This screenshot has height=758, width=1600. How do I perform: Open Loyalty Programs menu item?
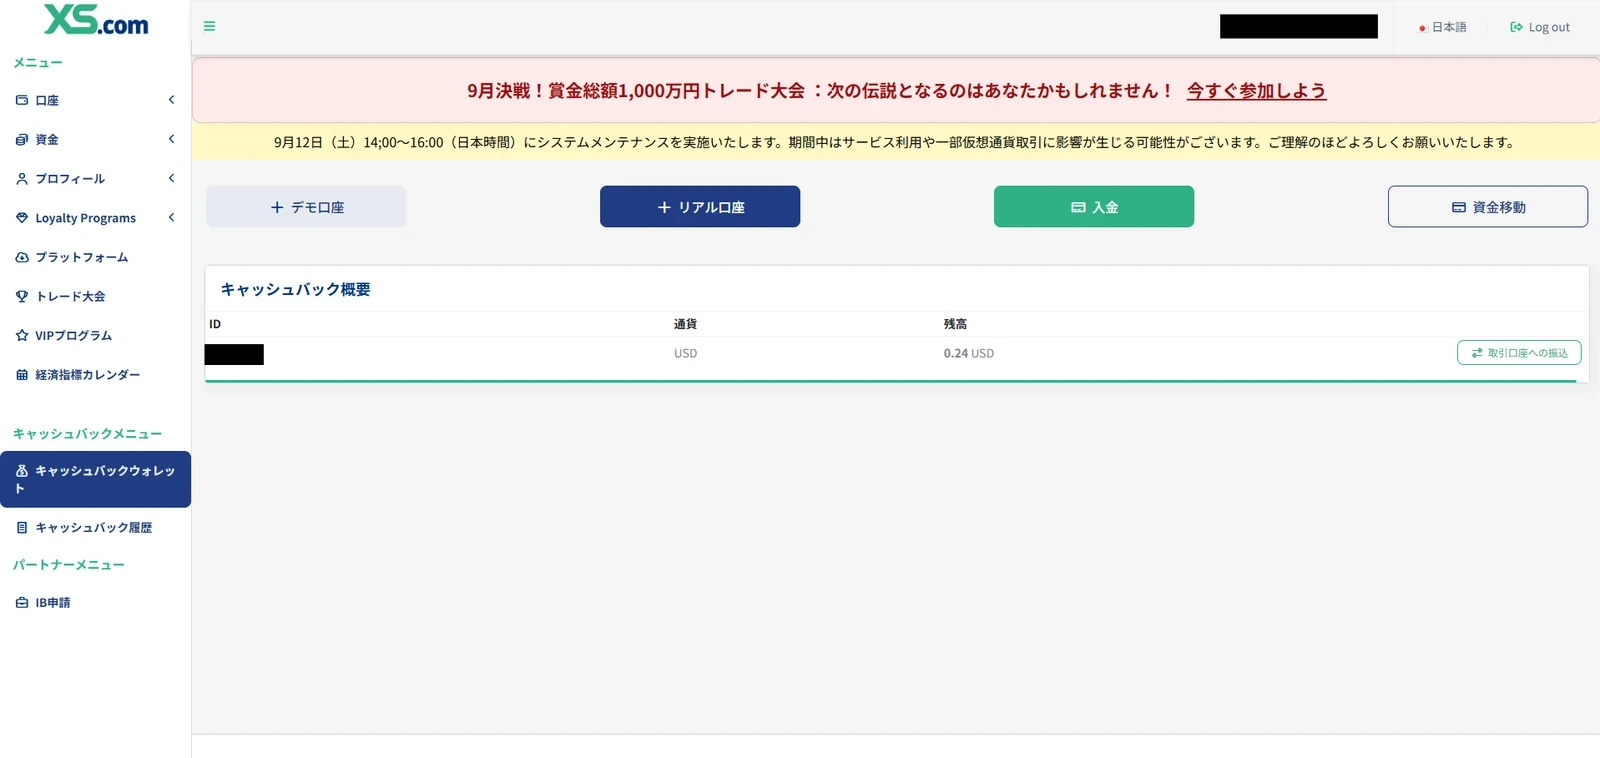(x=95, y=218)
